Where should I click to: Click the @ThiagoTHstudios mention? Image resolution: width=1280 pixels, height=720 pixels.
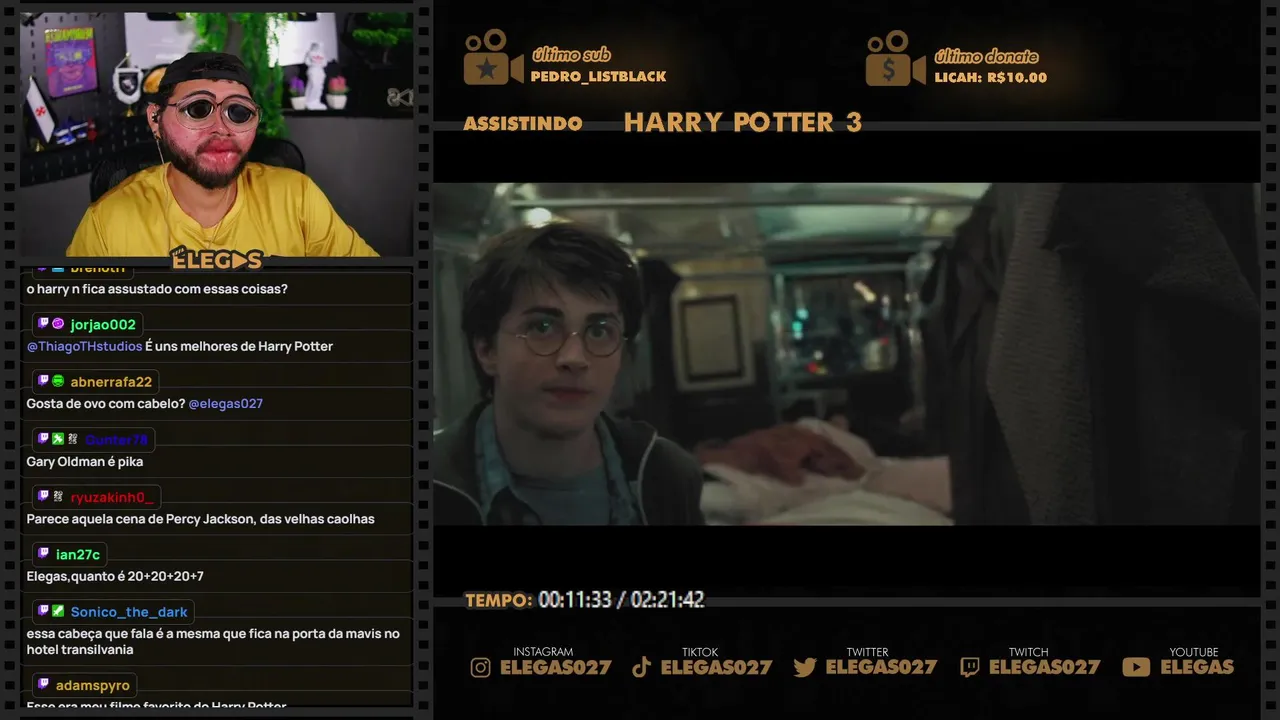click(84, 346)
